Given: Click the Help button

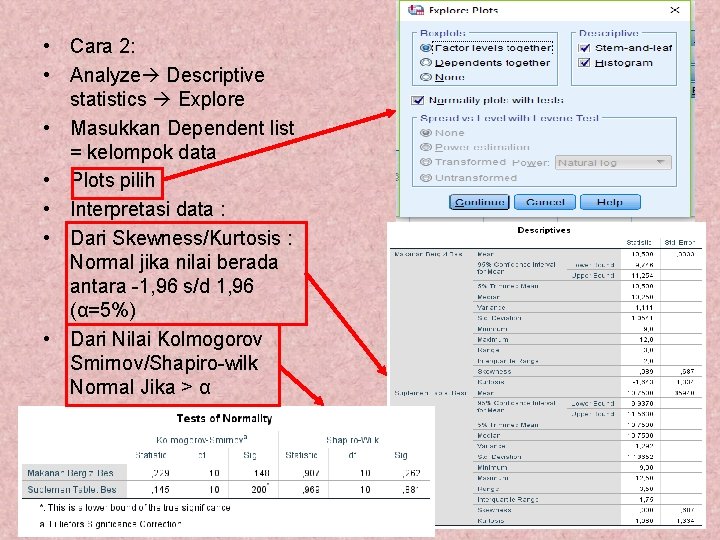Looking at the screenshot, I should tap(610, 202).
